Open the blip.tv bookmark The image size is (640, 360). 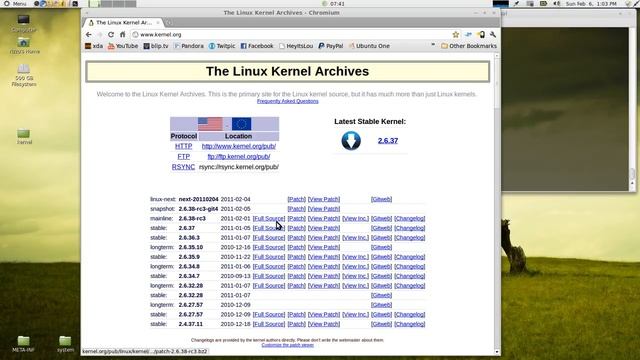pyautogui.click(x=156, y=46)
